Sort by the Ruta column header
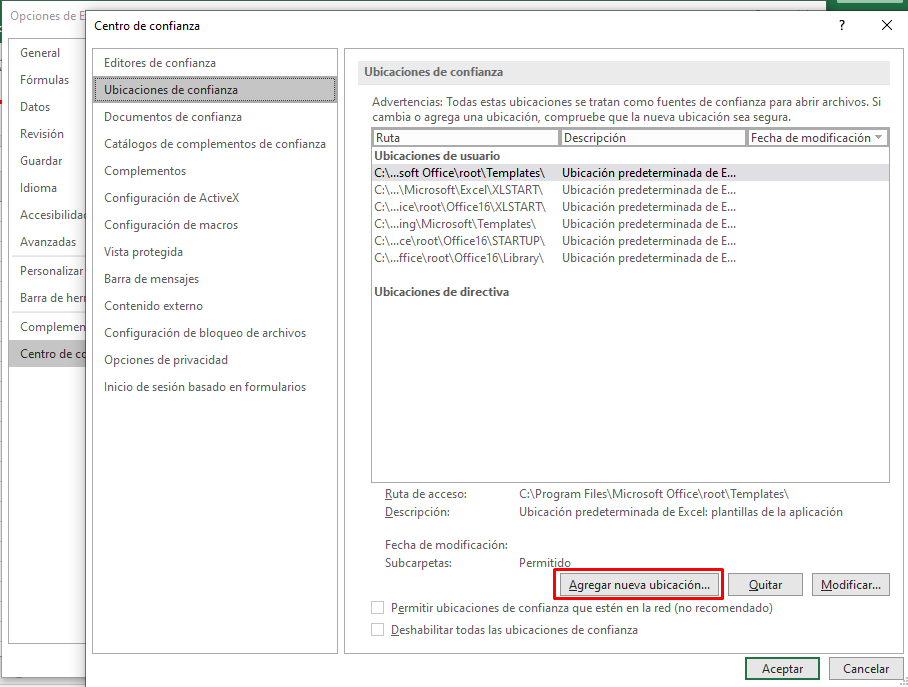The height and width of the screenshot is (687, 908). 465,138
